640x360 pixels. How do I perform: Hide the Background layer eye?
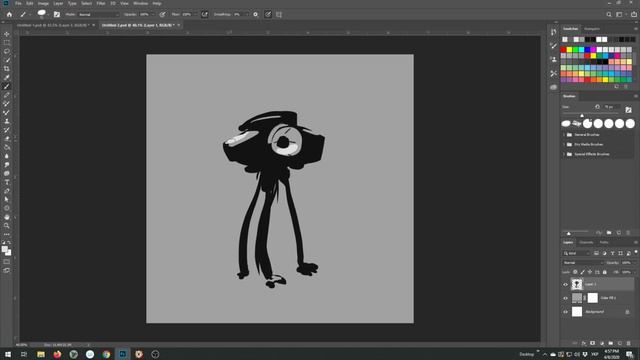coord(565,312)
